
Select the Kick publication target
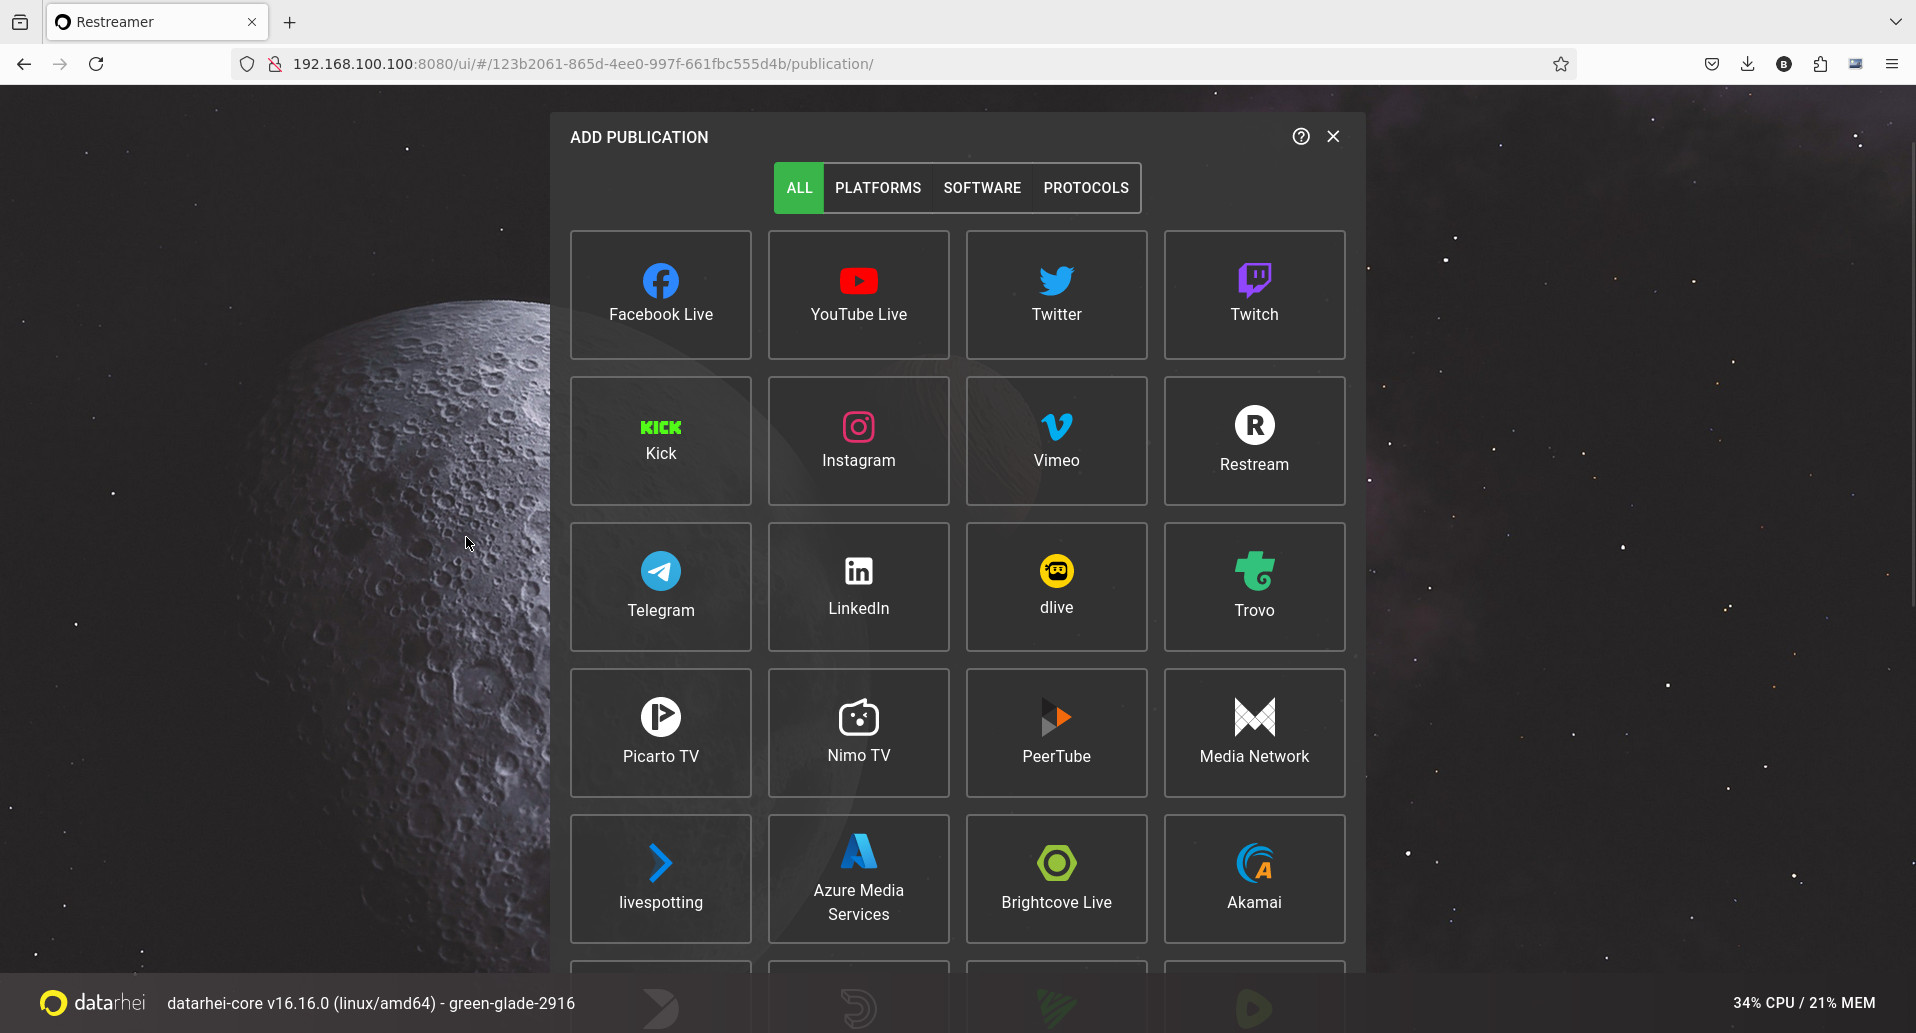pyautogui.click(x=660, y=440)
